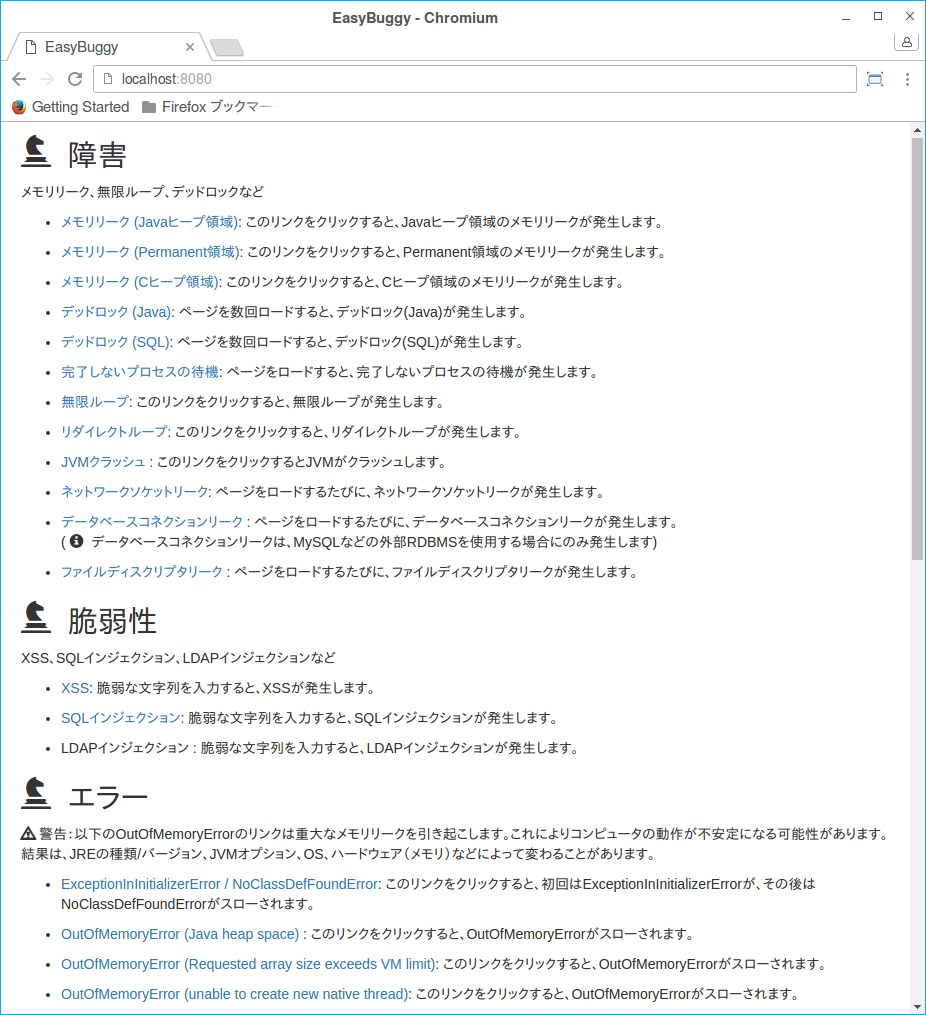Open OutOfMemoryError (unable to create new native thread) link

pyautogui.click(x=235, y=994)
